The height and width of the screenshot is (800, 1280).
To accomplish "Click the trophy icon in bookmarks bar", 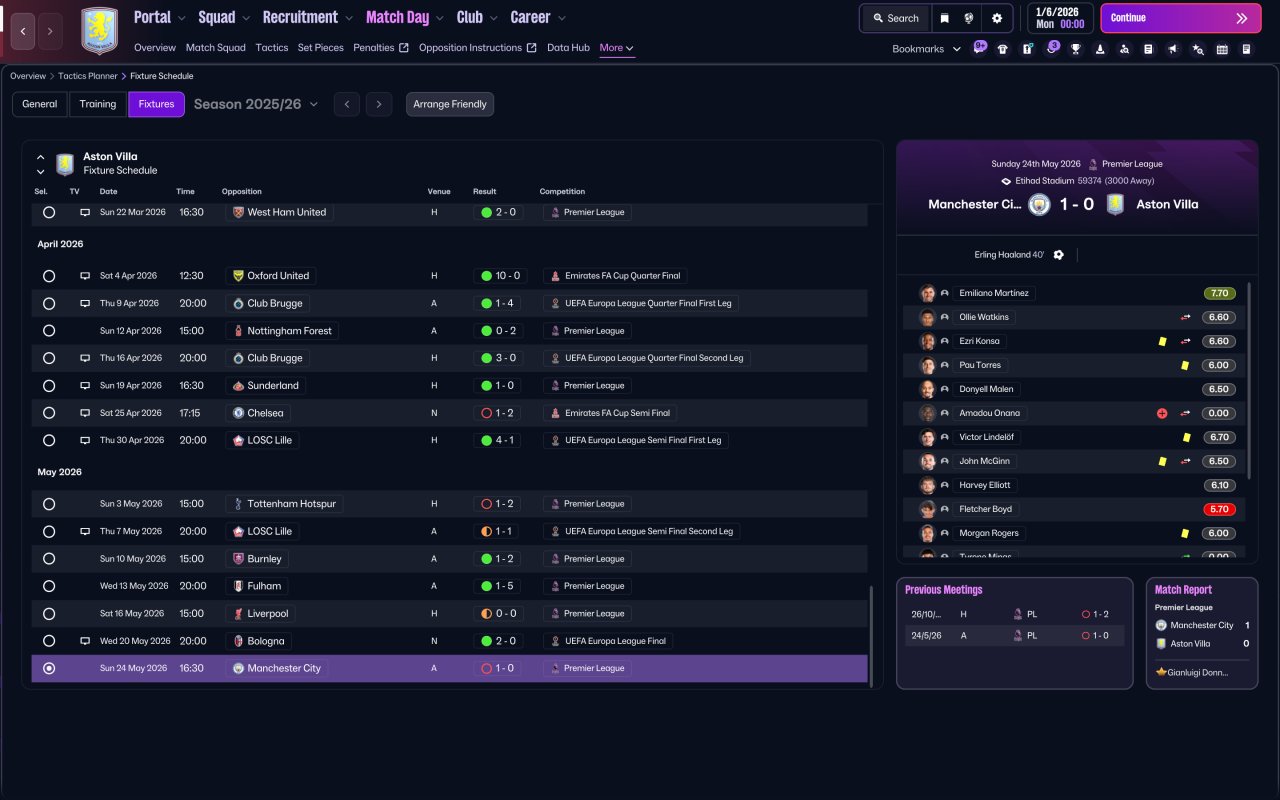I will [x=1076, y=49].
